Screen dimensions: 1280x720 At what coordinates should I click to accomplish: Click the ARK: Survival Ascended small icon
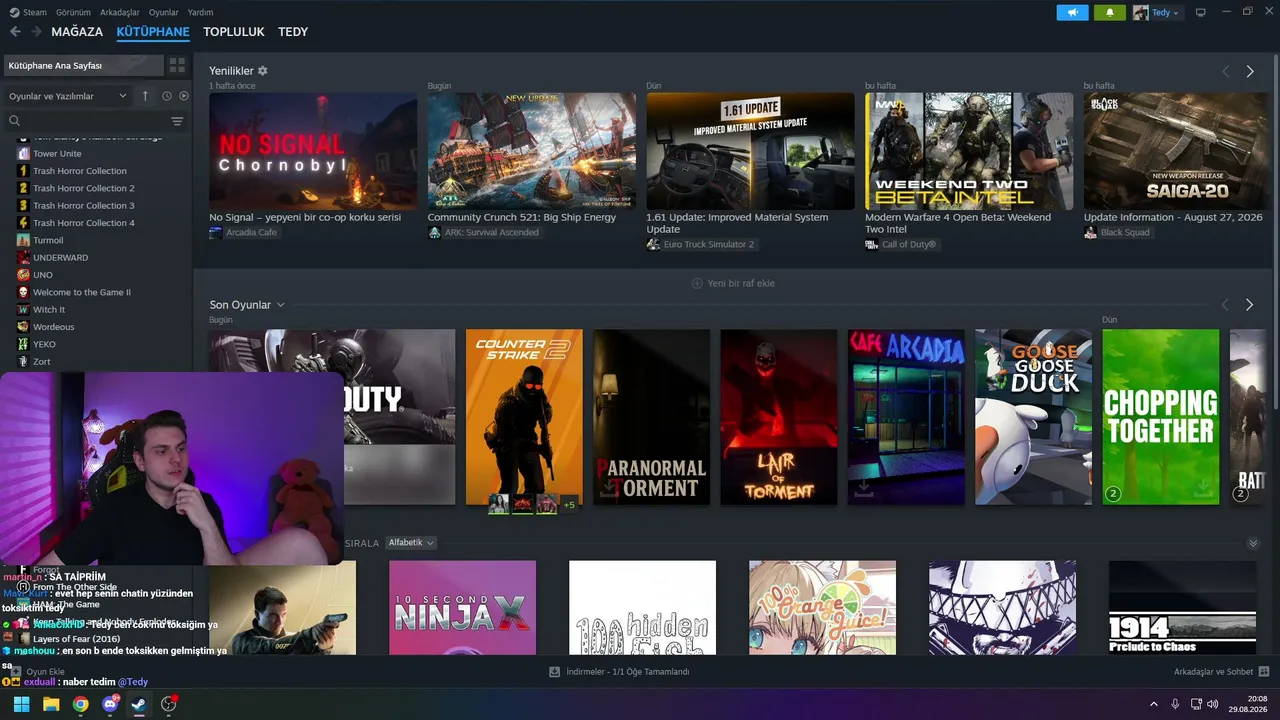point(434,232)
